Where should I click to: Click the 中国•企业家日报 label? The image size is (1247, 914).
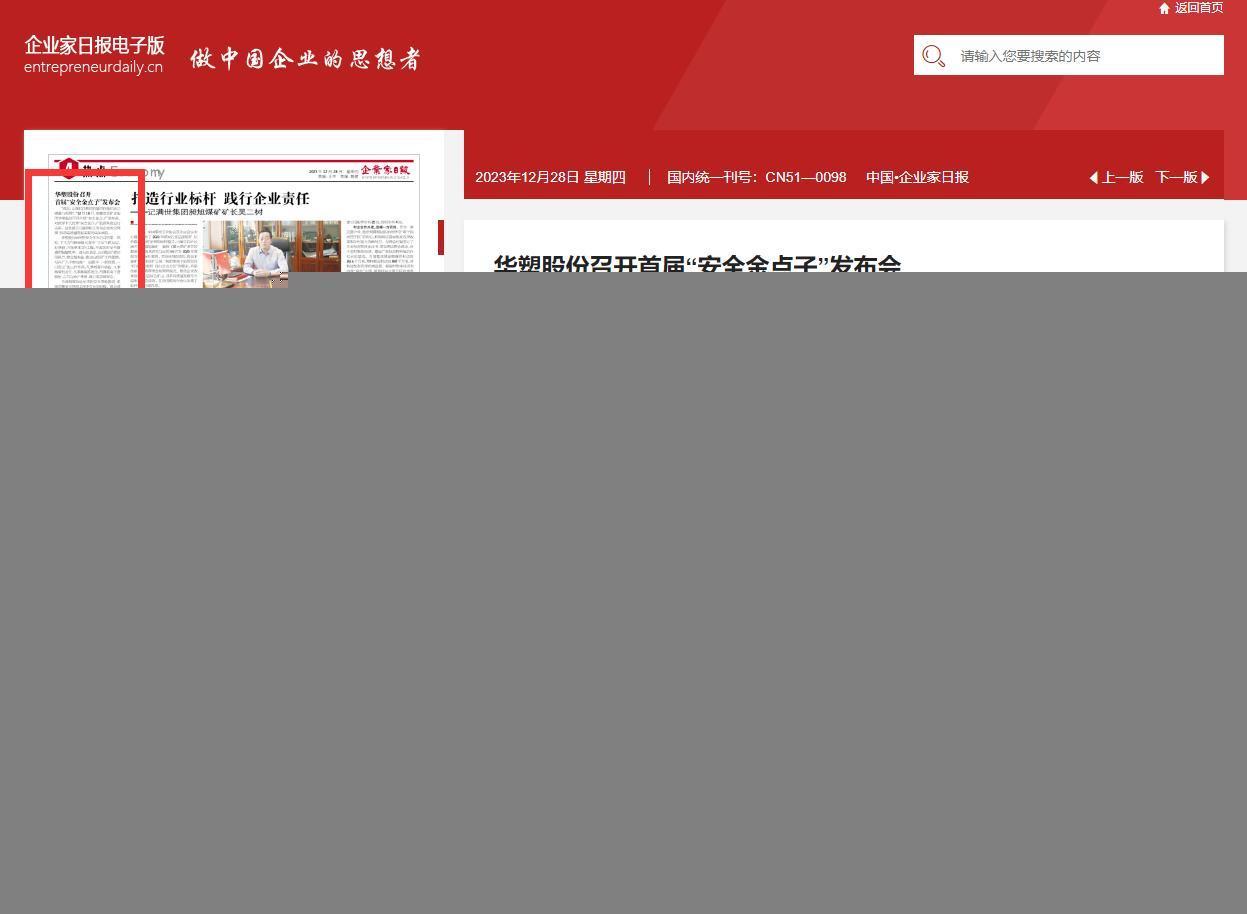pyautogui.click(x=917, y=178)
